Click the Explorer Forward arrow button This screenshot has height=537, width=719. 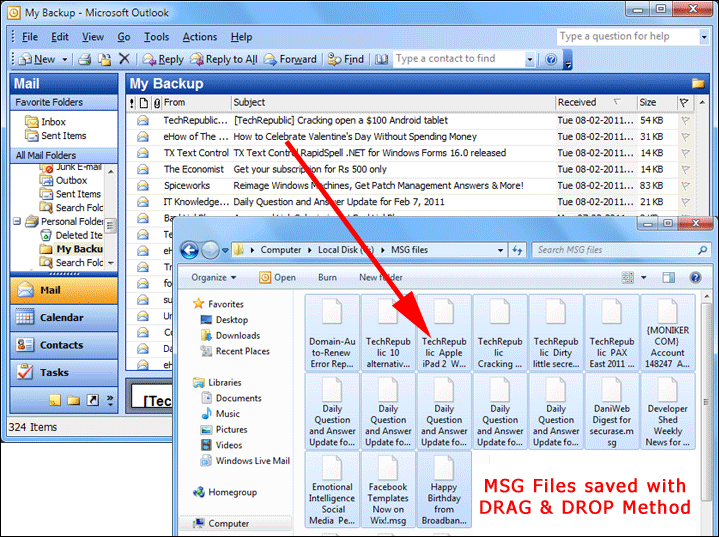point(210,250)
